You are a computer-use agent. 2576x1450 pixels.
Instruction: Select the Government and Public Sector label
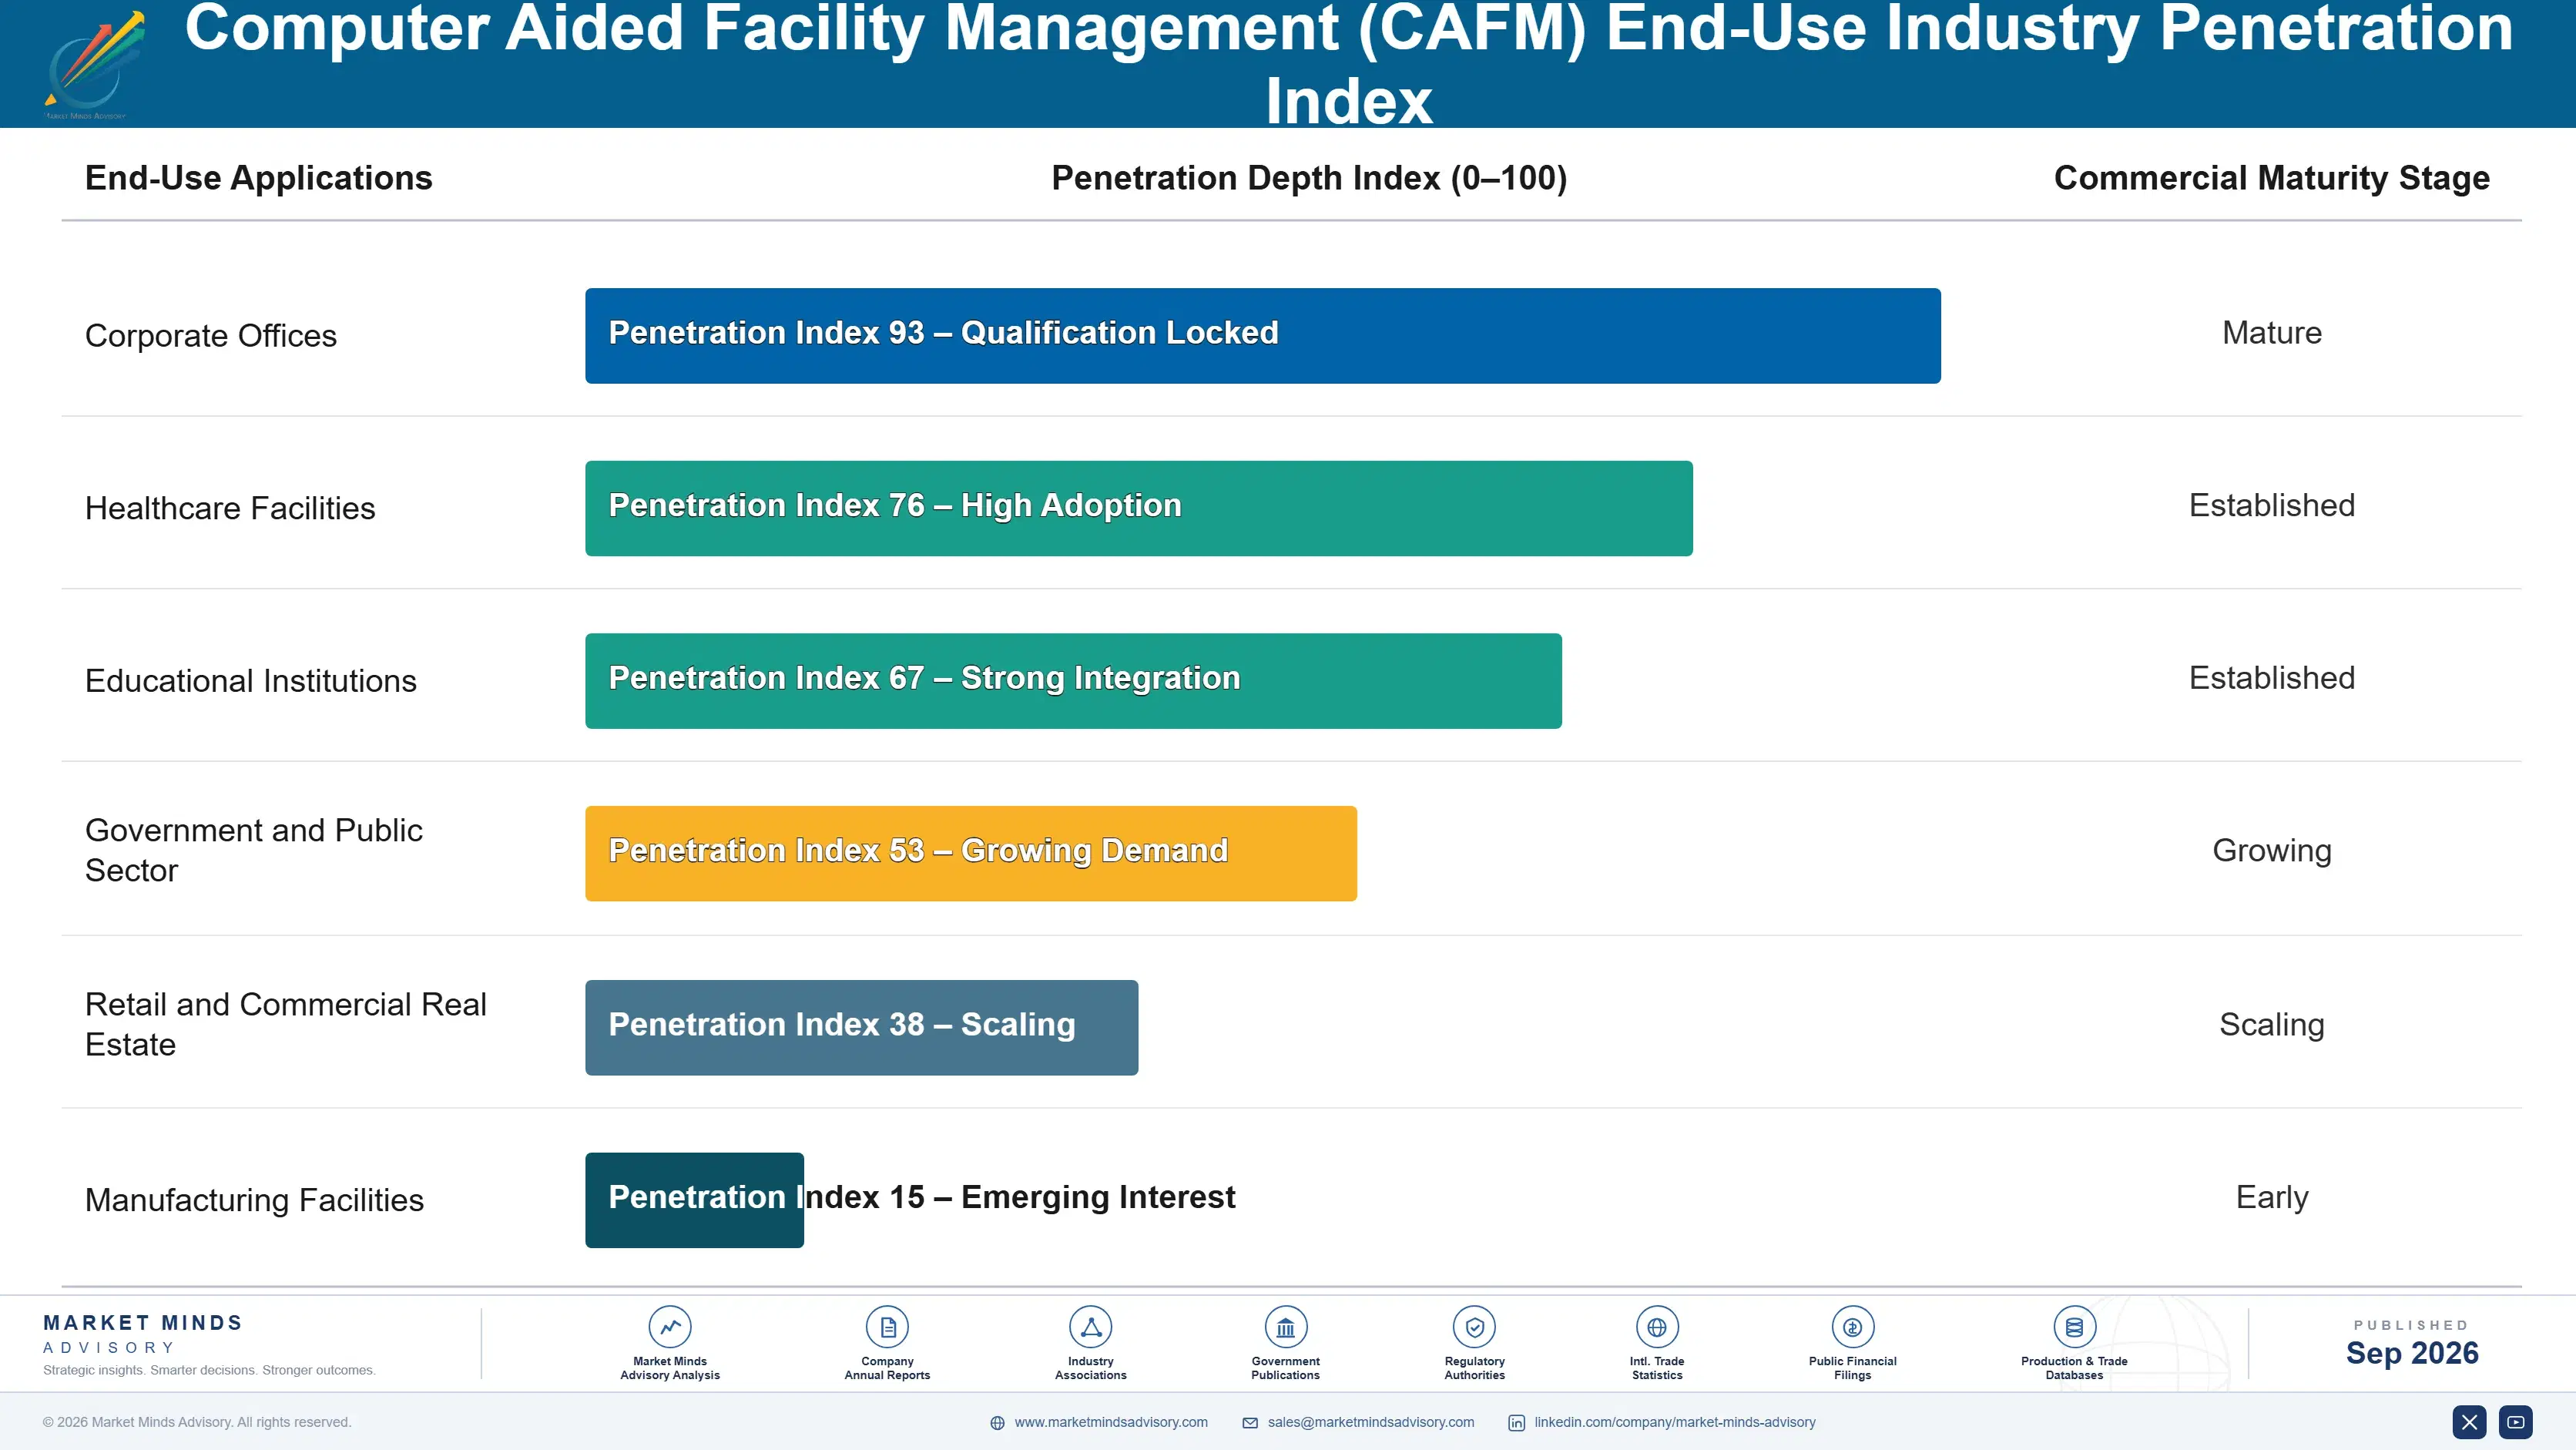[x=254, y=850]
